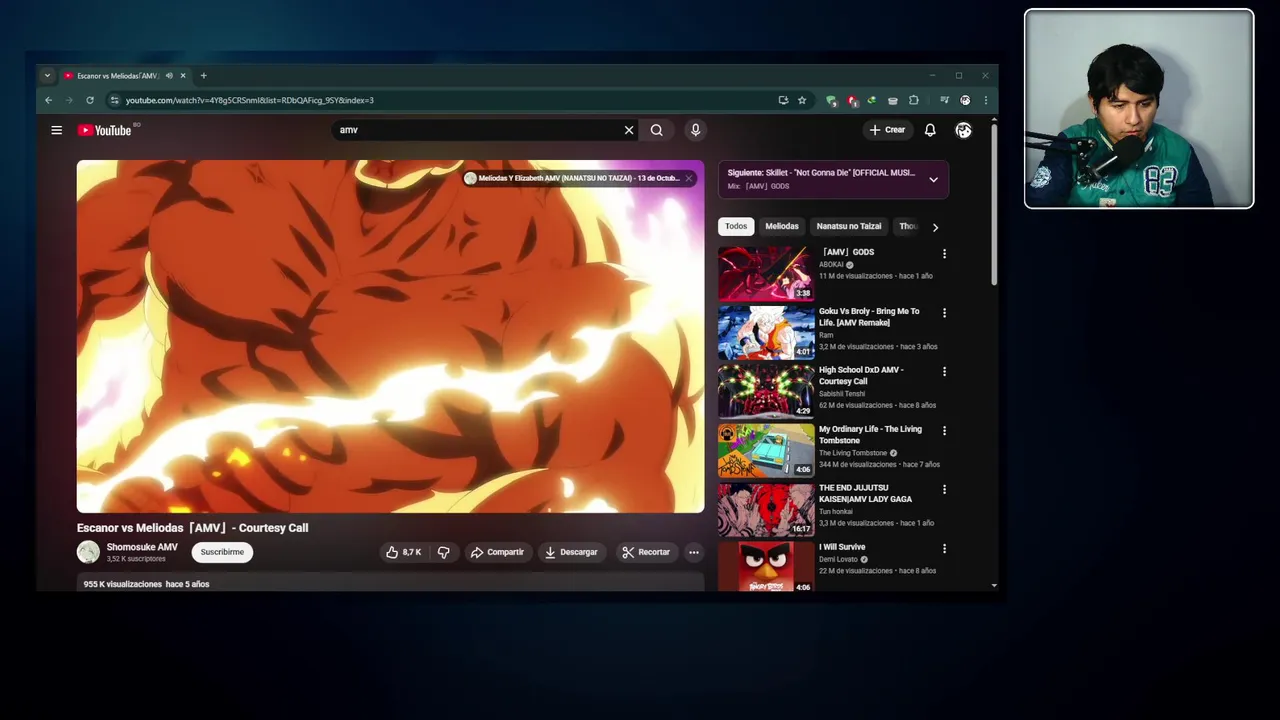Open THE END JUJUTSU KAISEN thumbnail
1280x720 pixels.
tap(766, 509)
